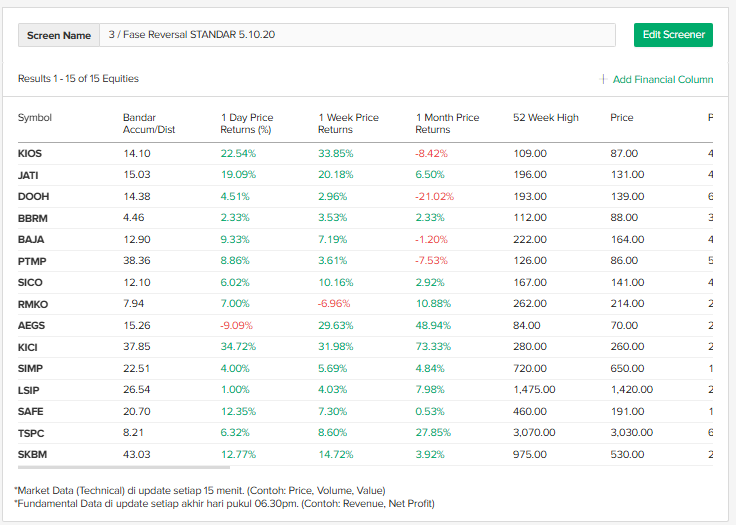Open the KICI stock symbol

click(28, 347)
